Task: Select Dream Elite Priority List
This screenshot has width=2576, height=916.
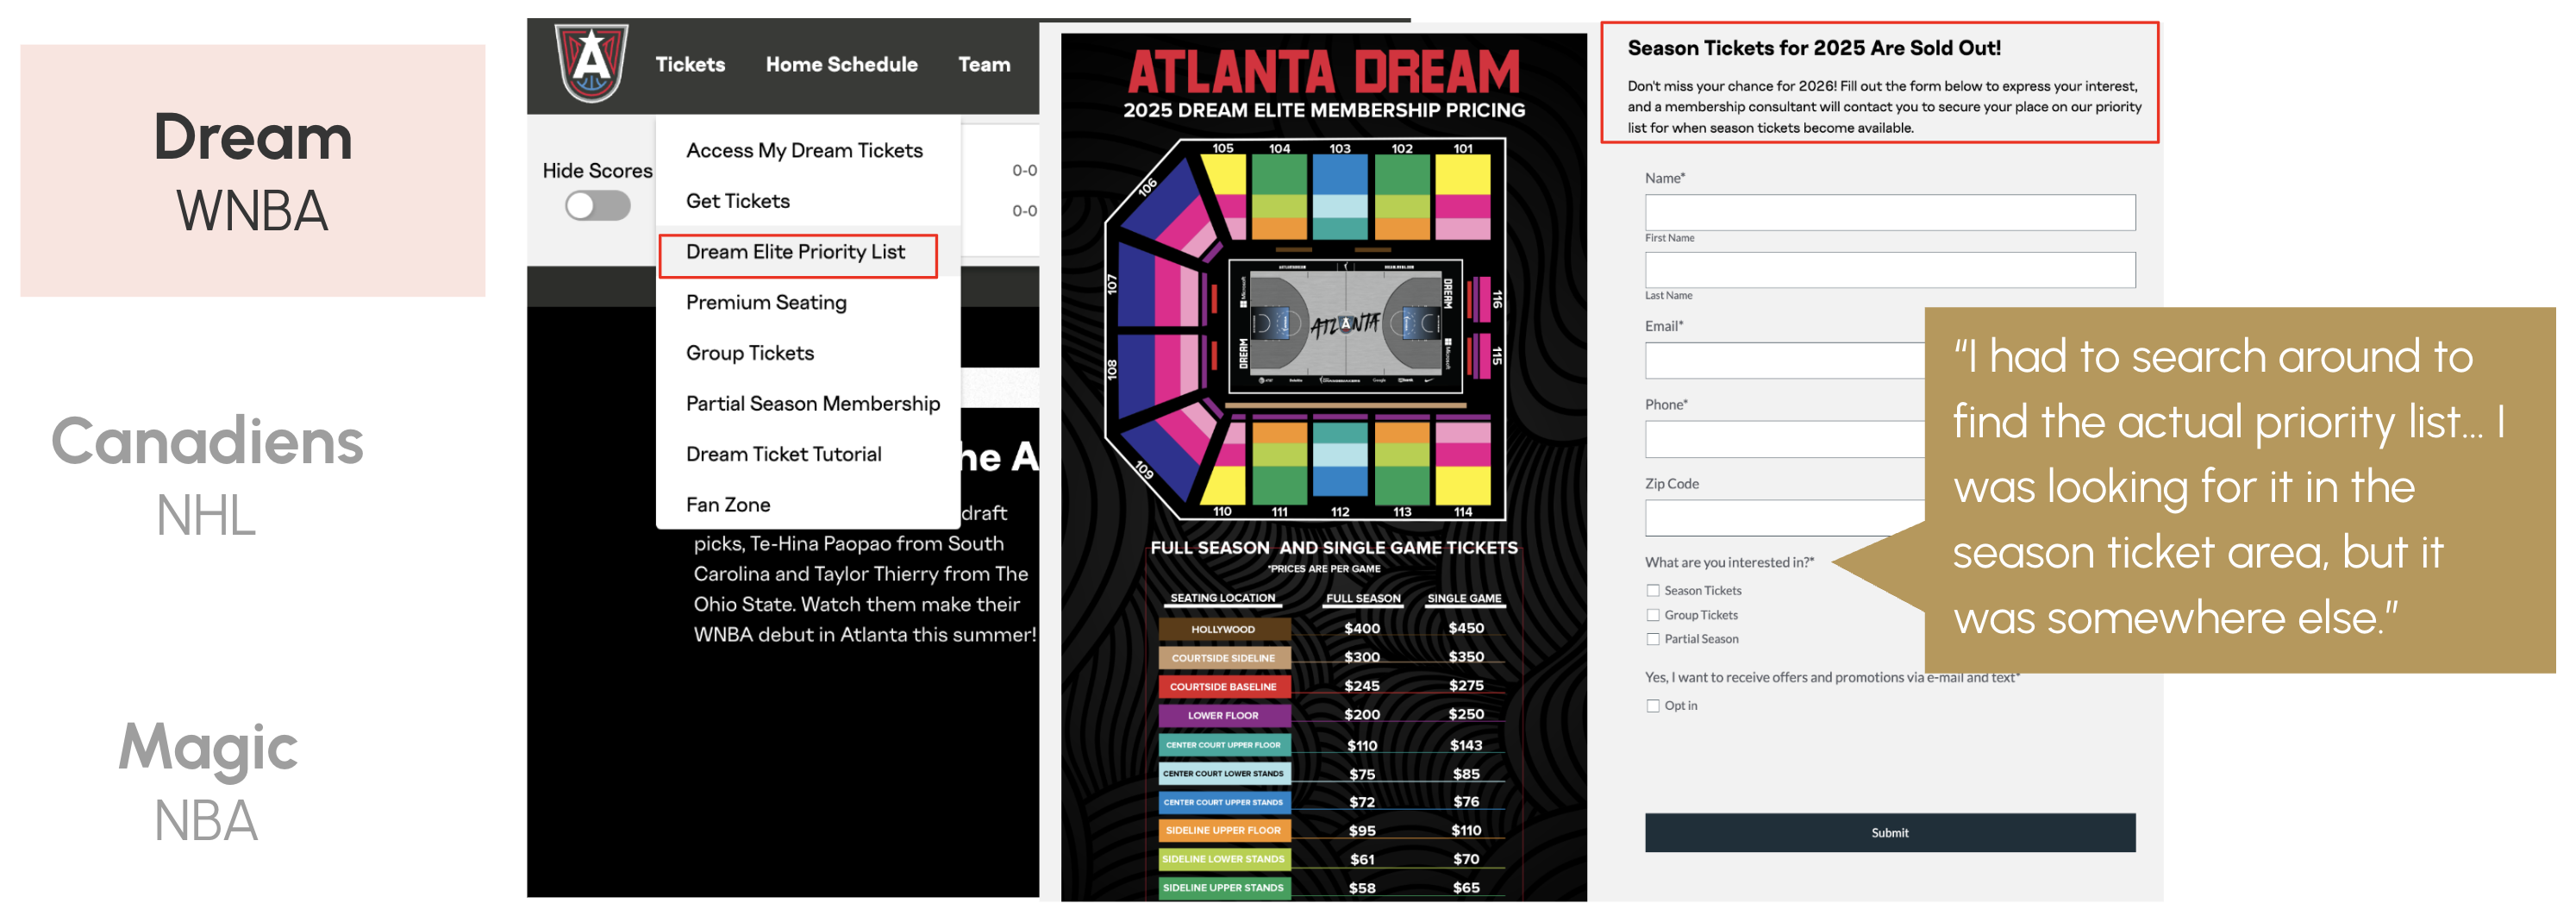Action: (795, 253)
